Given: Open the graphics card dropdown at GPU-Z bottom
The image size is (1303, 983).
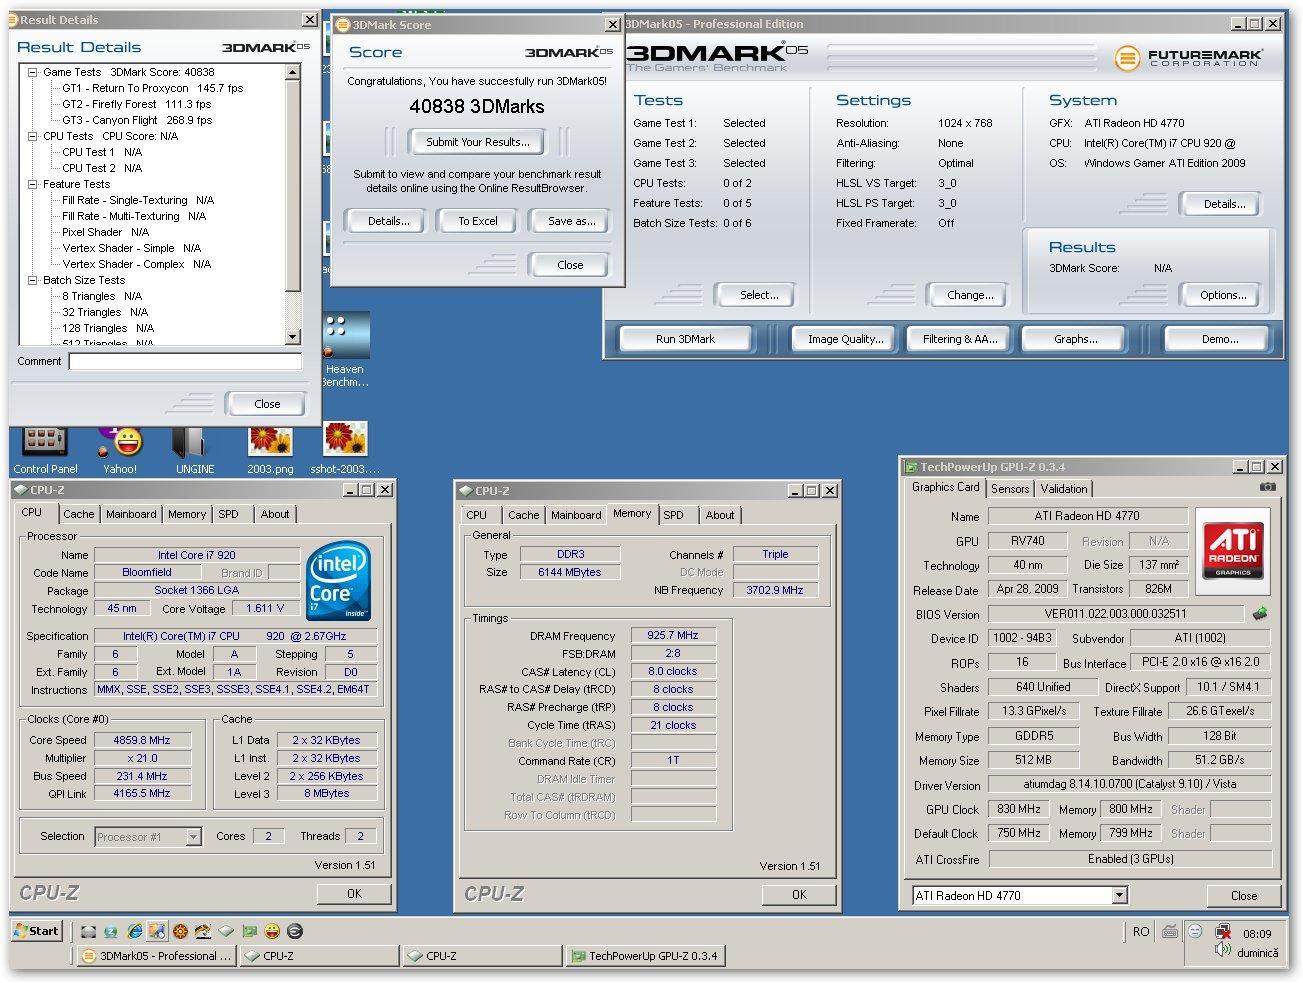Looking at the screenshot, I should (x=1119, y=895).
